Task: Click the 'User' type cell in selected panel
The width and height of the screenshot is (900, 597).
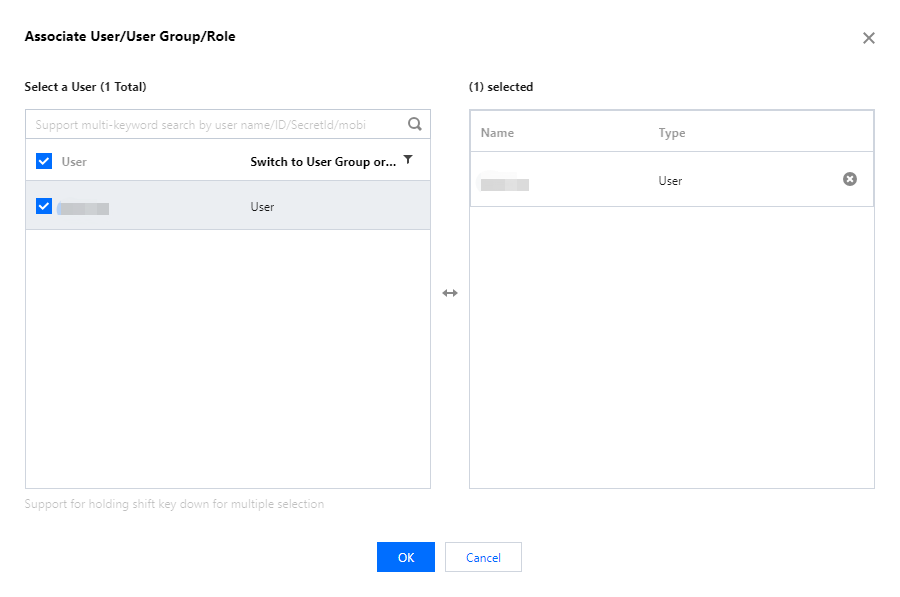Action: pos(670,181)
